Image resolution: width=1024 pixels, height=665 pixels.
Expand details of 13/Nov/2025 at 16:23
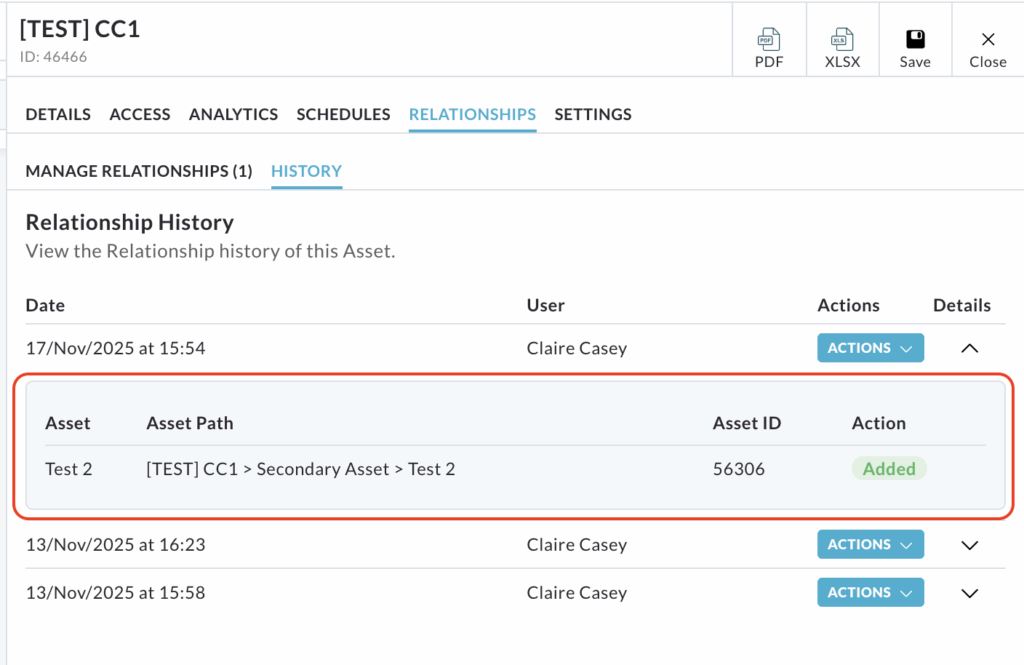[x=968, y=546]
